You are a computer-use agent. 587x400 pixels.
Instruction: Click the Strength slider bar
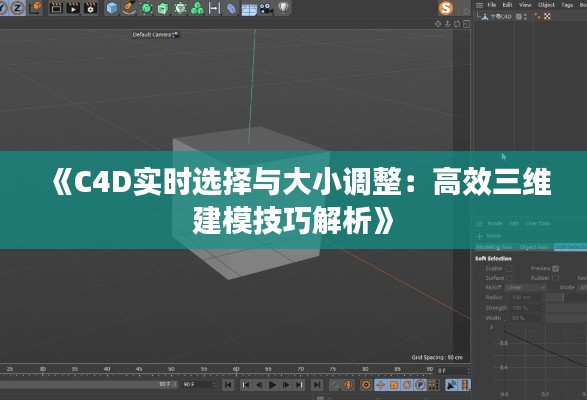tap(566, 308)
